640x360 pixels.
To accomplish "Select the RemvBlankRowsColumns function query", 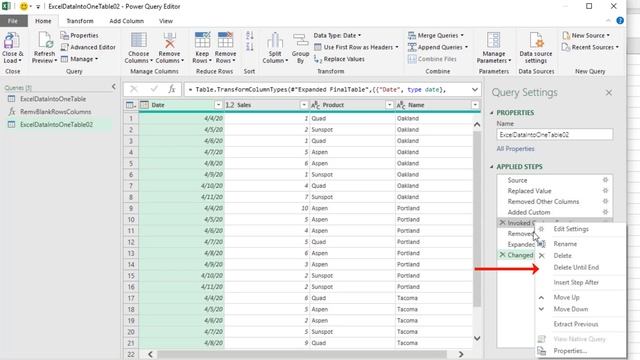I will coord(56,111).
